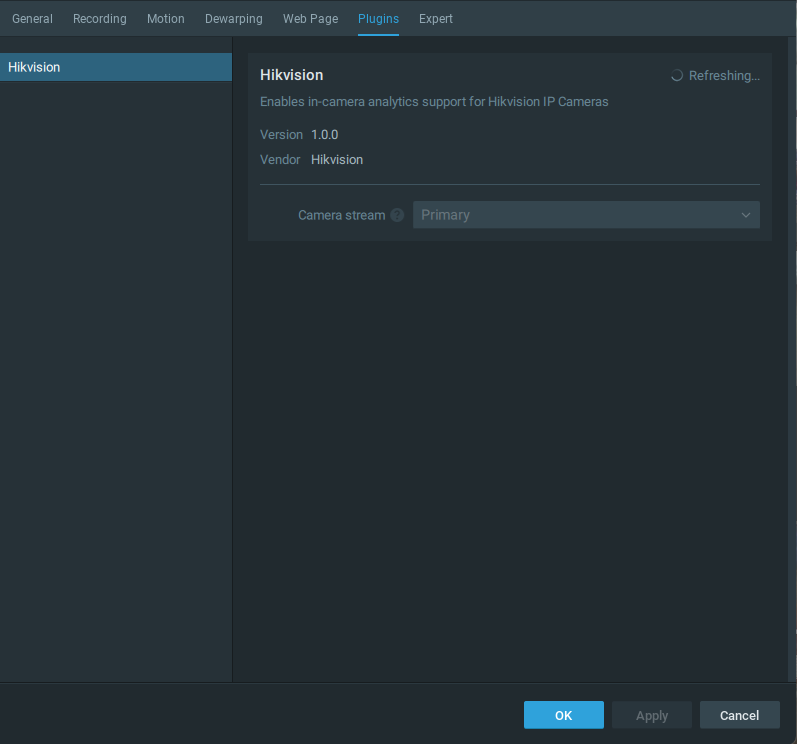Click the refreshing spinner icon

(x=677, y=75)
